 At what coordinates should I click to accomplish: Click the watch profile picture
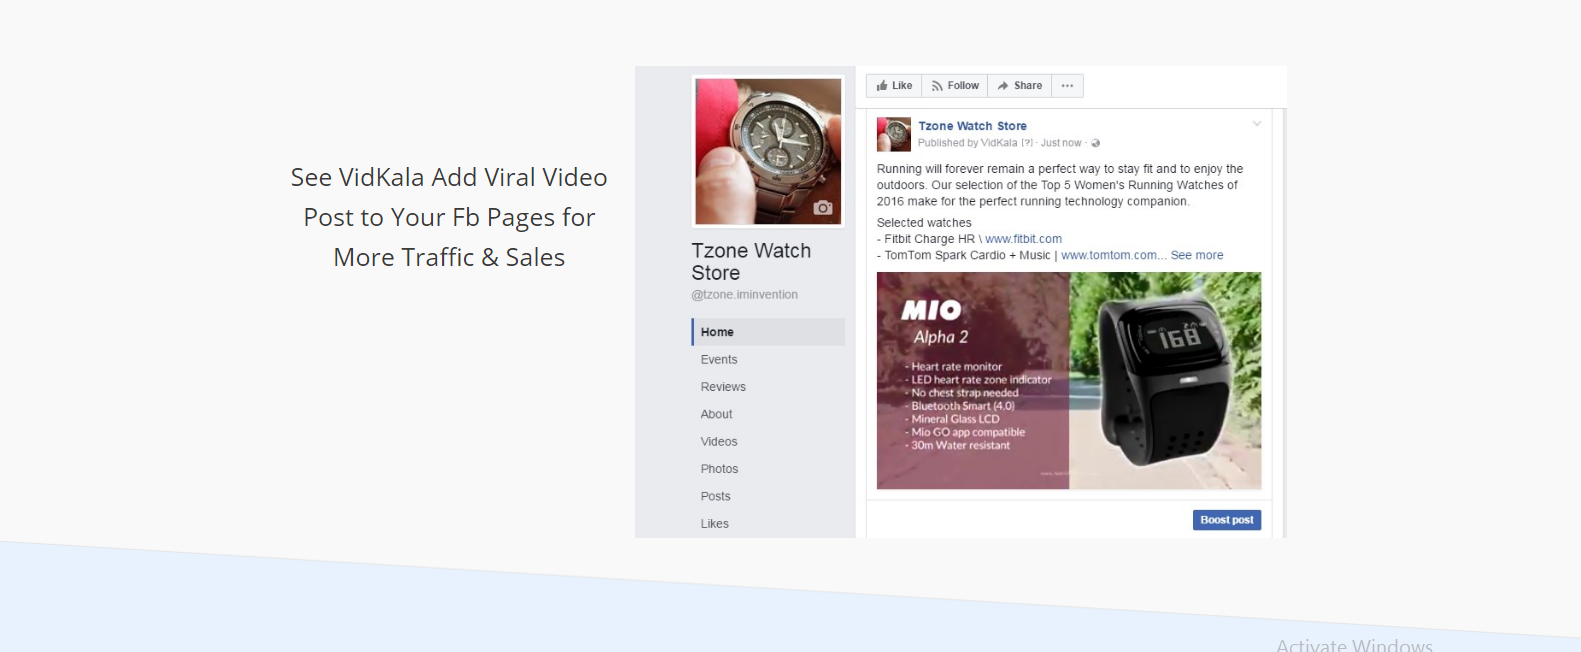(768, 151)
